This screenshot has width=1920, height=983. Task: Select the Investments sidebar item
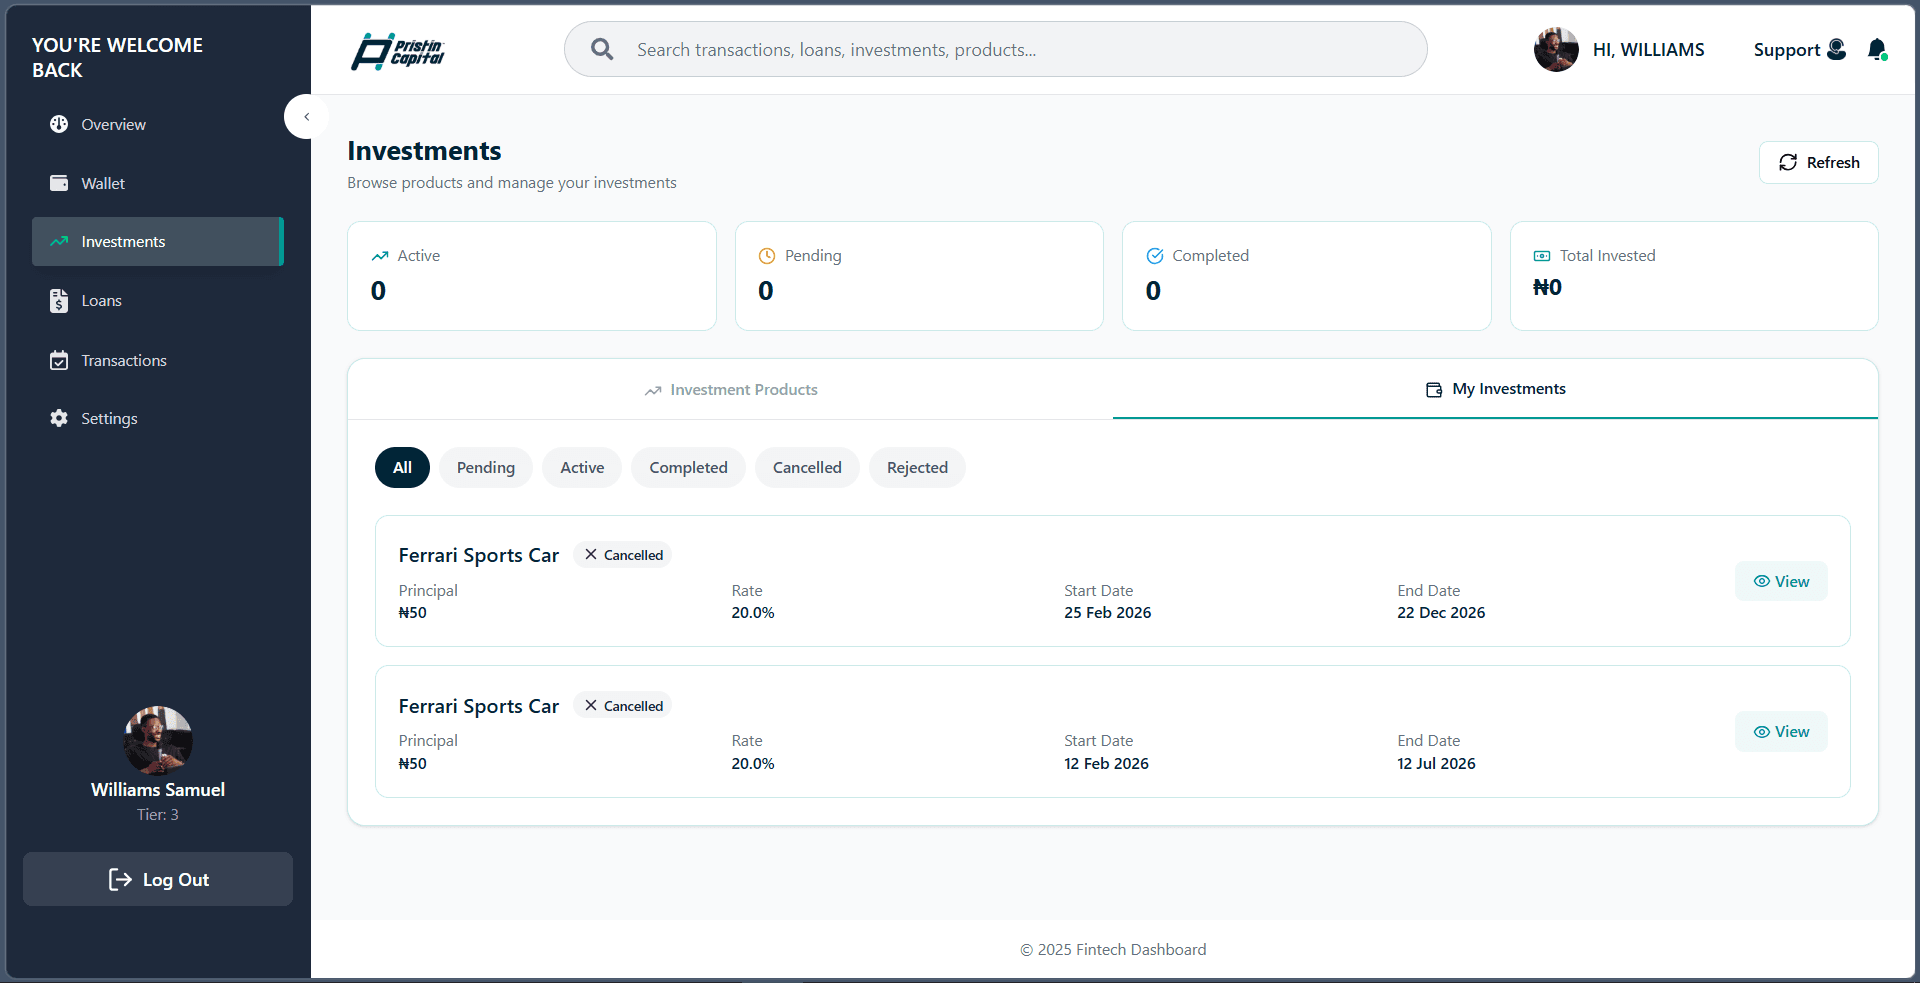click(x=157, y=241)
